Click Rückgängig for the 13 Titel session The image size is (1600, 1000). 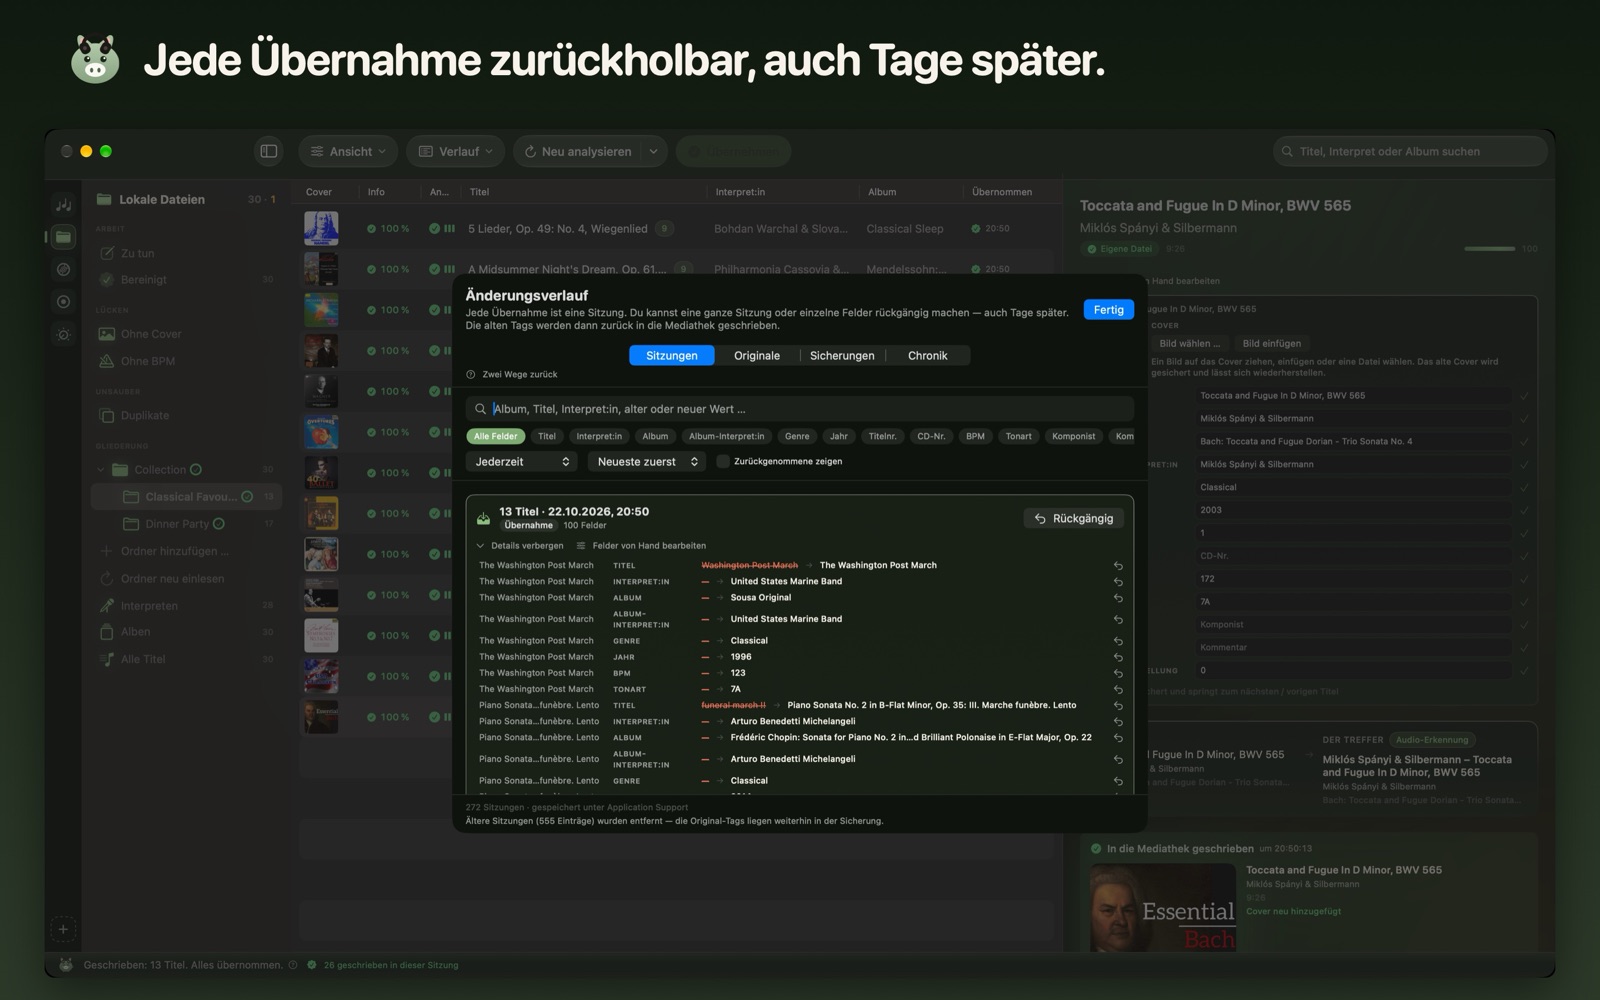[1074, 518]
